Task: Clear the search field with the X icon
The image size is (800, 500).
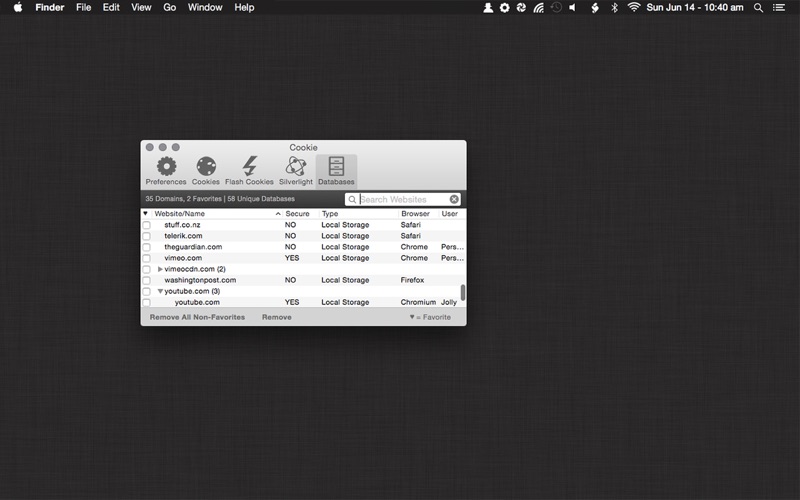Action: click(x=454, y=200)
